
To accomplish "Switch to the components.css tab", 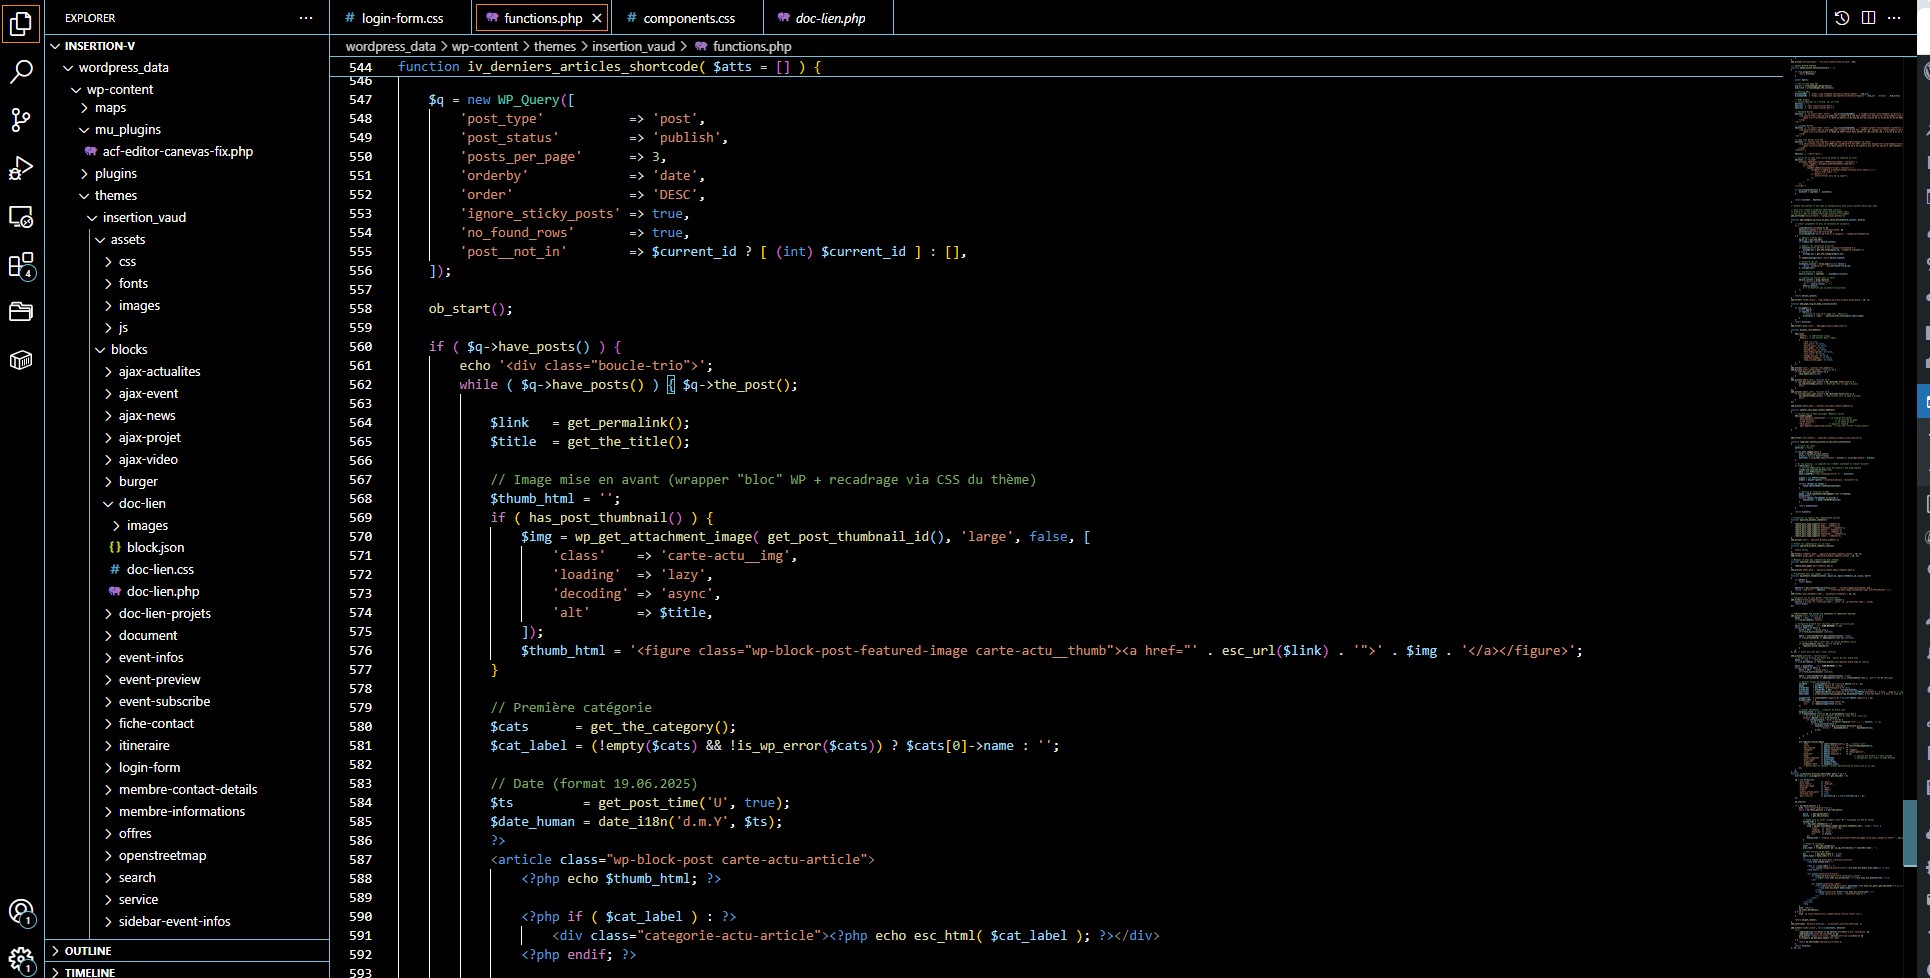I will click(688, 18).
